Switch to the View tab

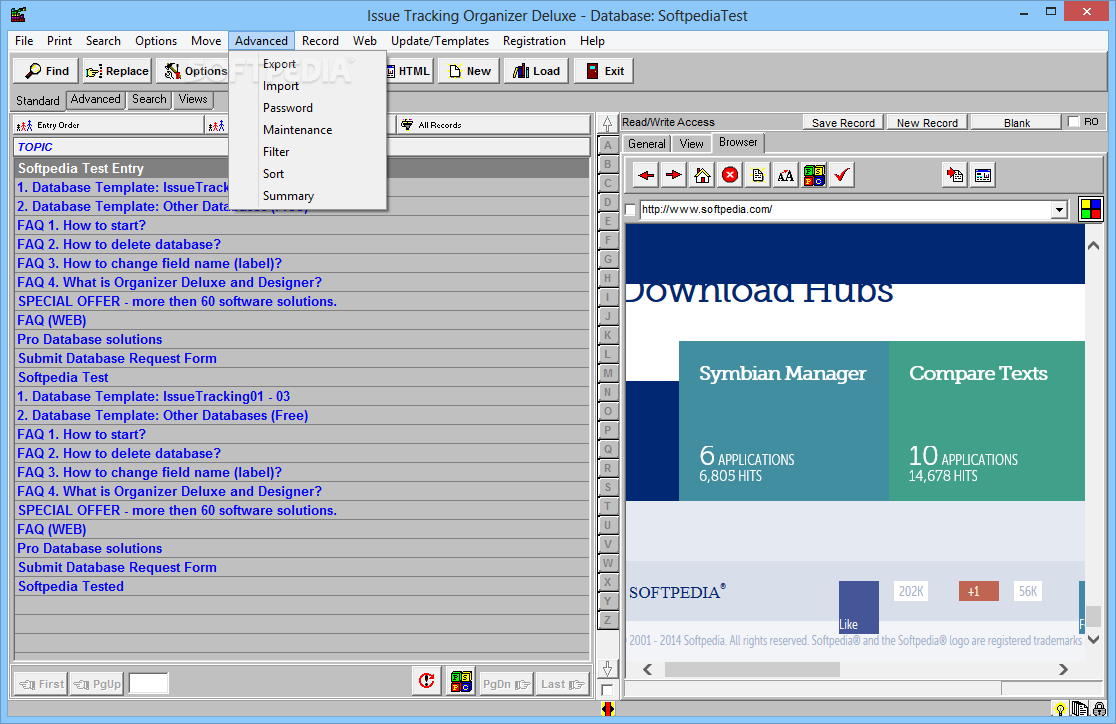[691, 144]
